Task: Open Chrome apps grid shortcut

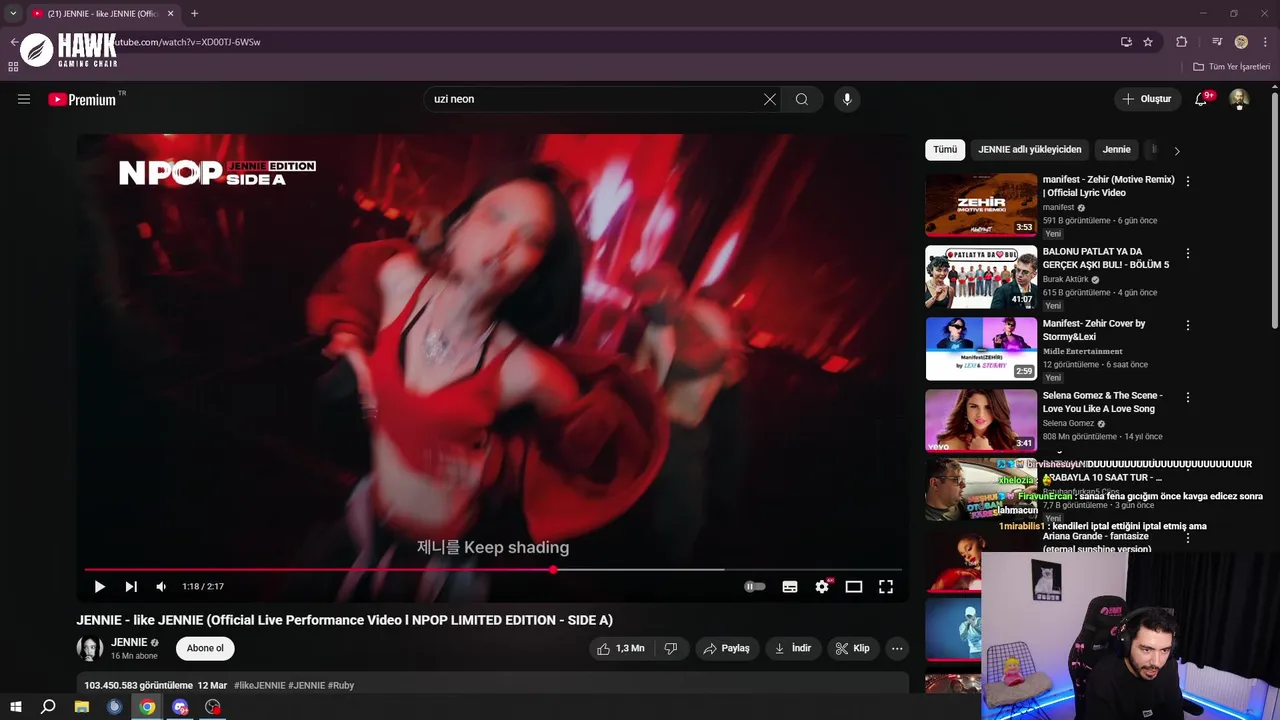Action: coord(13,67)
